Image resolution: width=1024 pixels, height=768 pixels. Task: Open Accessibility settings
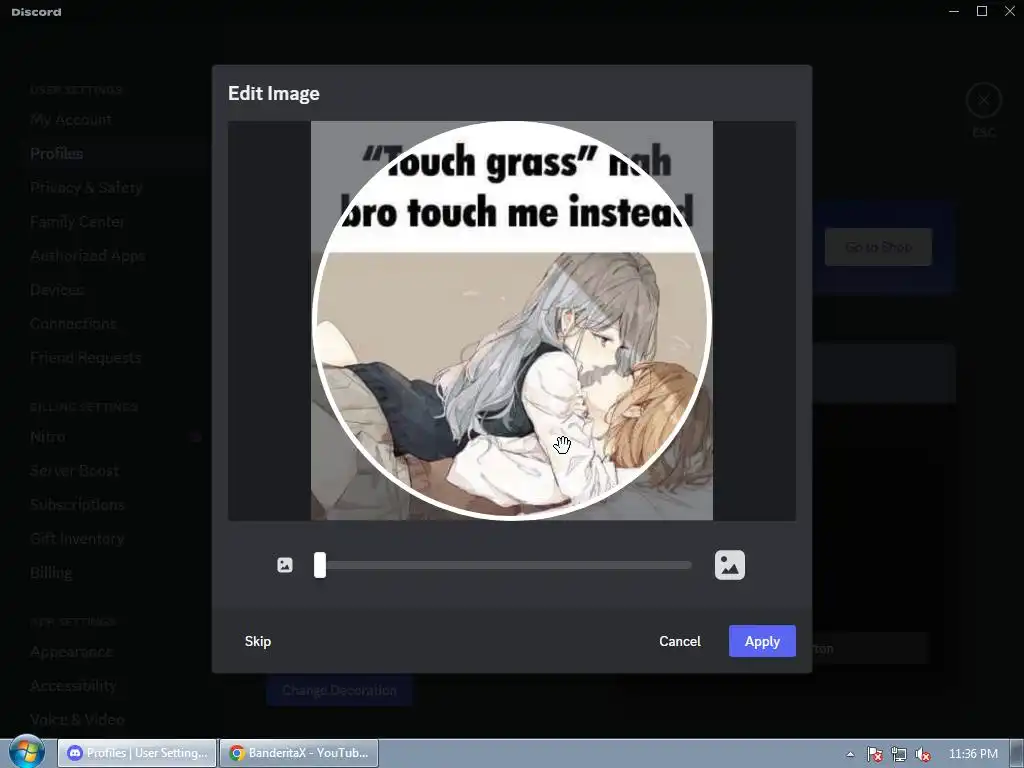pos(73,685)
